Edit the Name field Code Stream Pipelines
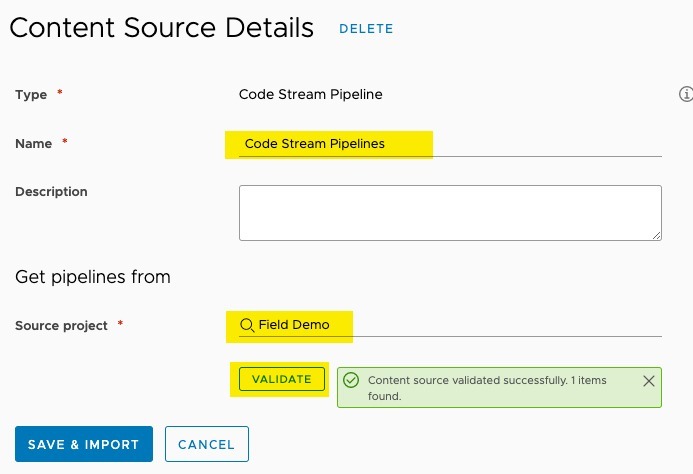 pyautogui.click(x=450, y=144)
